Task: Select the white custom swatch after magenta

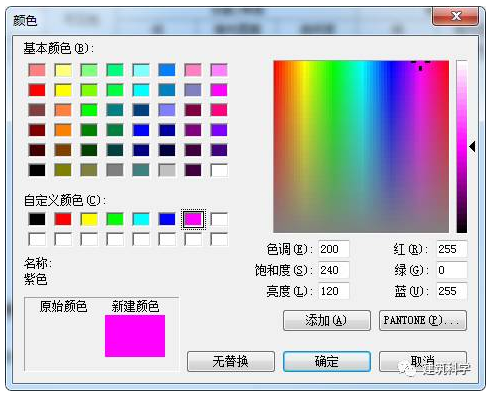Action: [219, 219]
